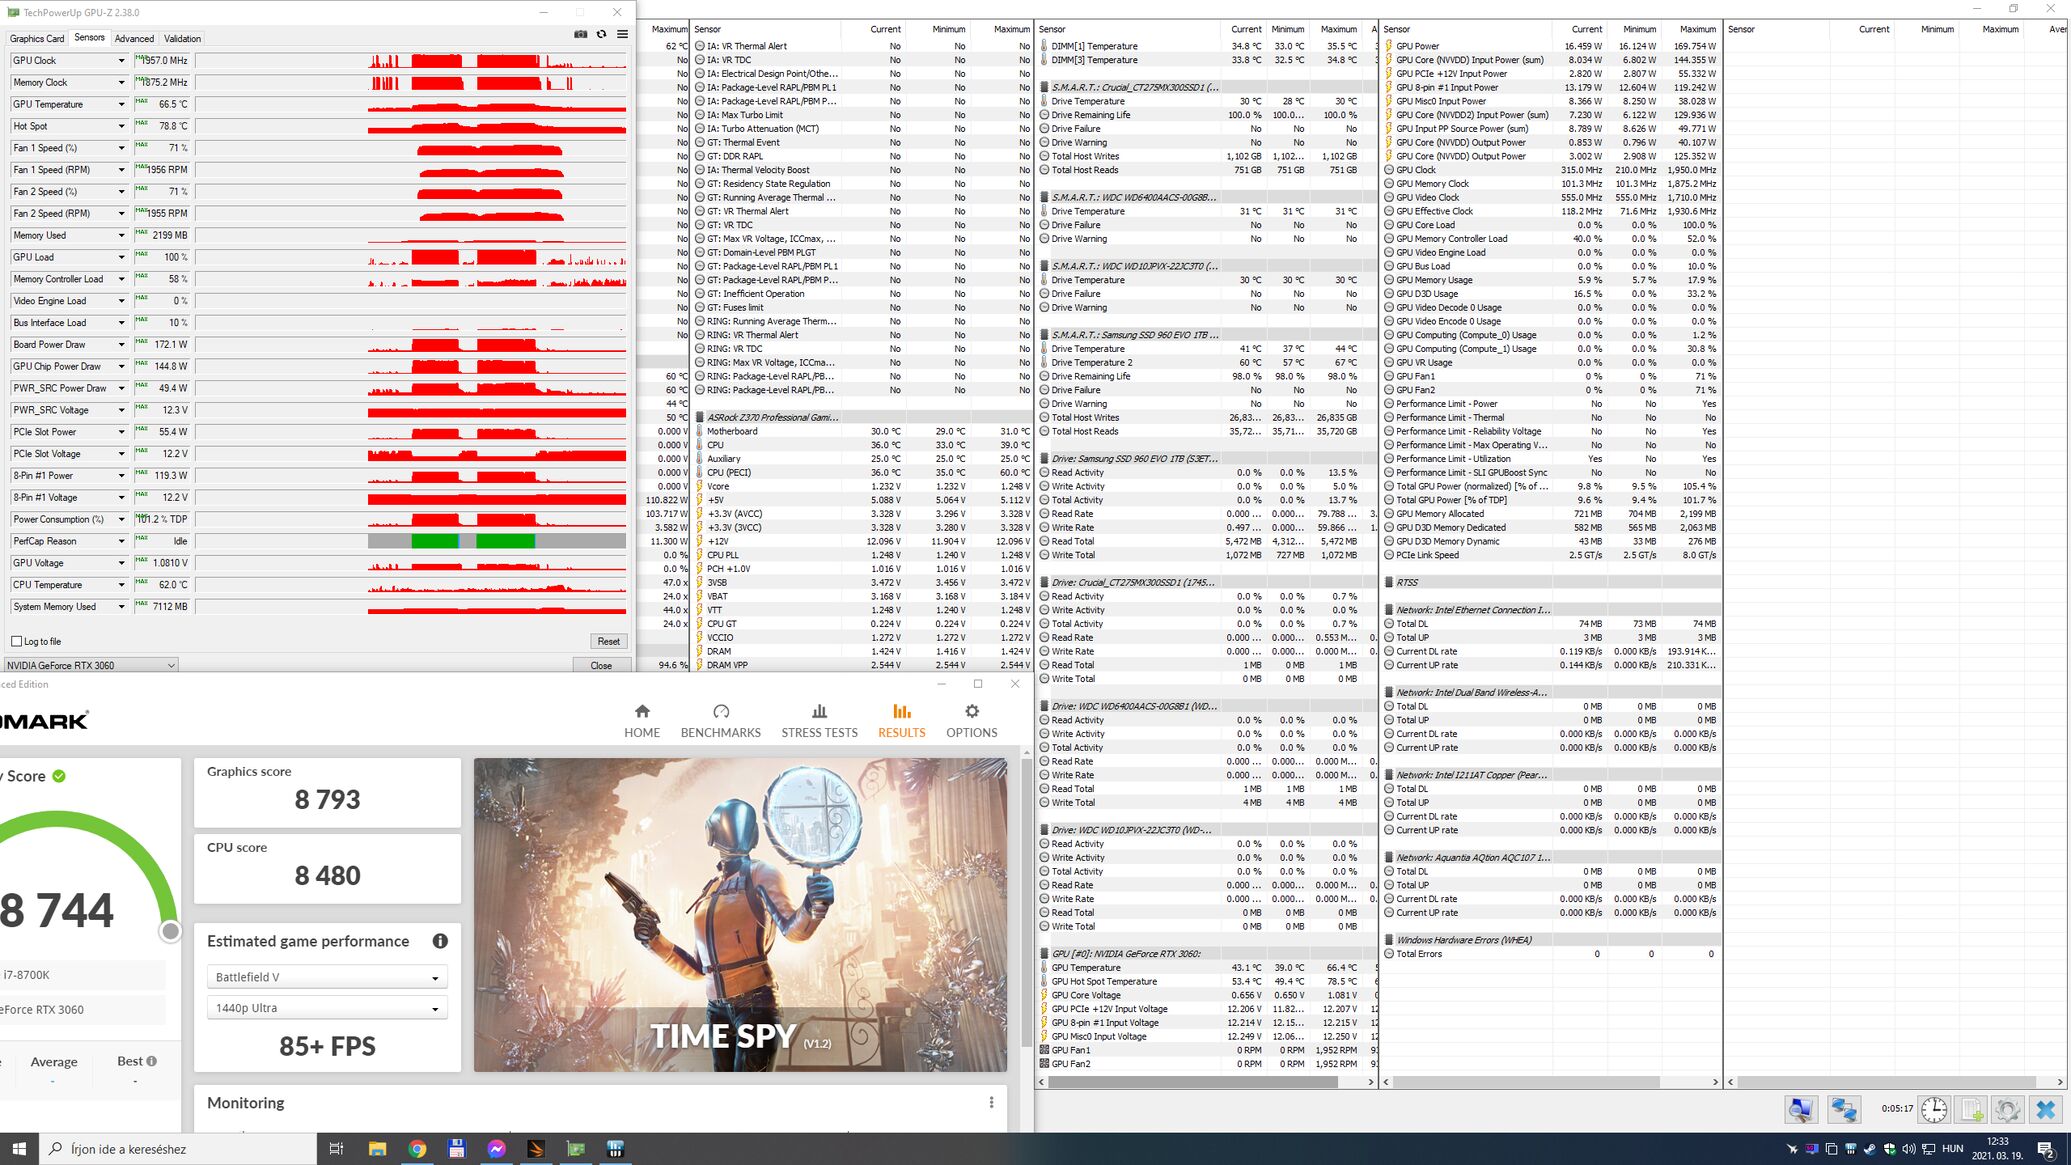
Task: Click the CPU score value 8 480
Action: (327, 875)
